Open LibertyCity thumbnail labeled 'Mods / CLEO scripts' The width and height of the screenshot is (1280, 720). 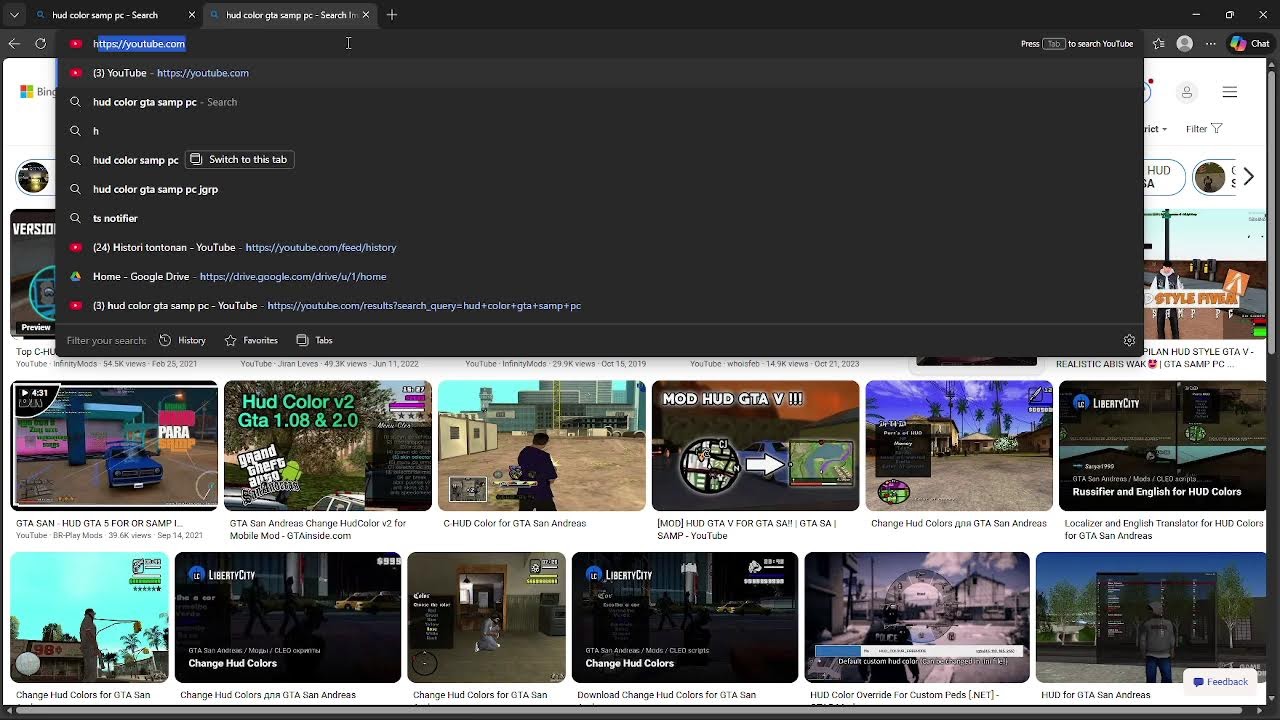pyautogui.click(x=685, y=617)
